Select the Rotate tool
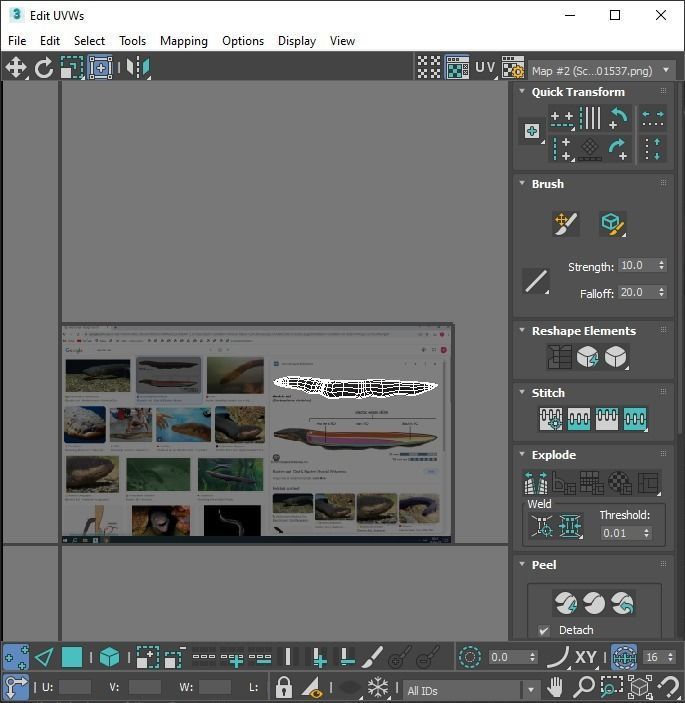The width and height of the screenshot is (685, 703). [x=44, y=68]
